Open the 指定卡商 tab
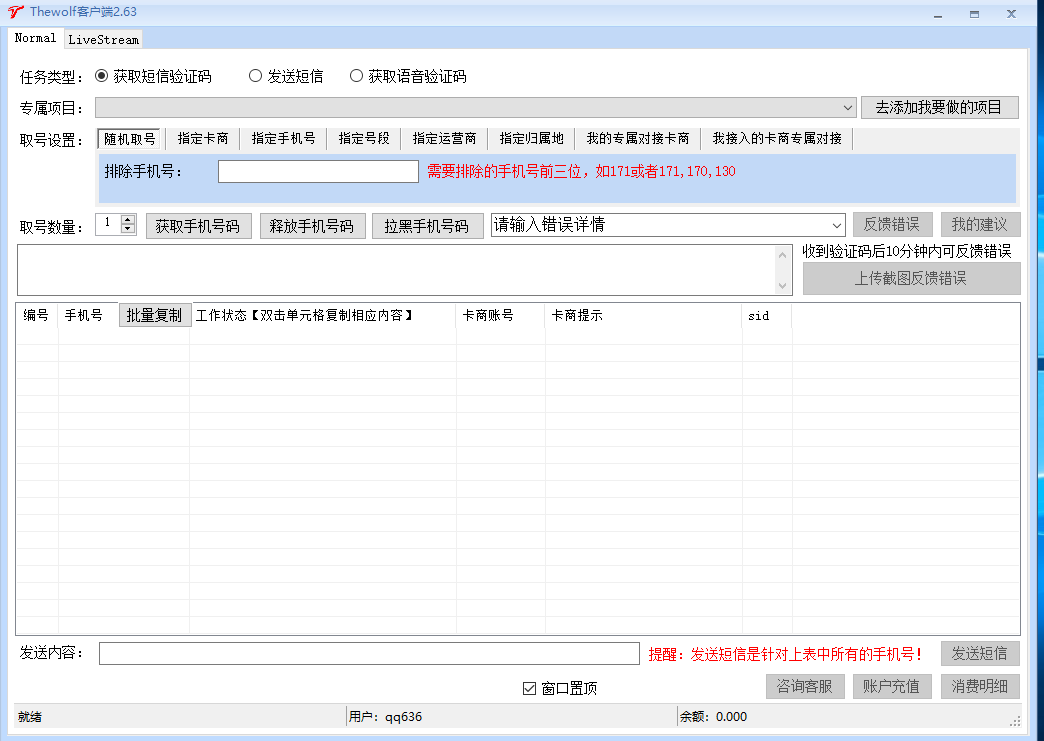 tap(203, 139)
